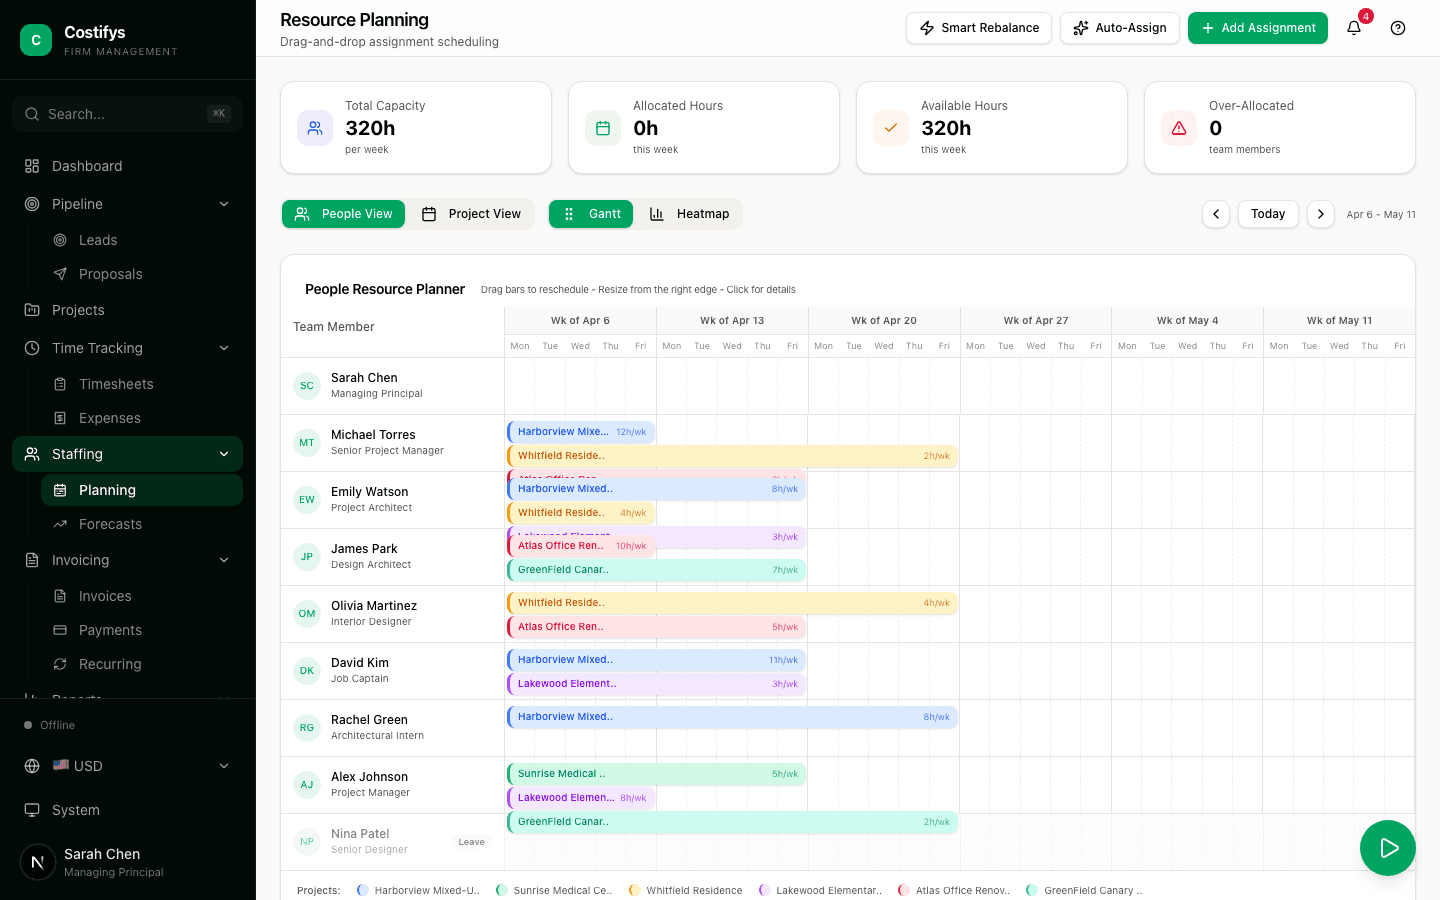Open the Auto-Assign tool
This screenshot has height=900, width=1440.
tap(1120, 28)
